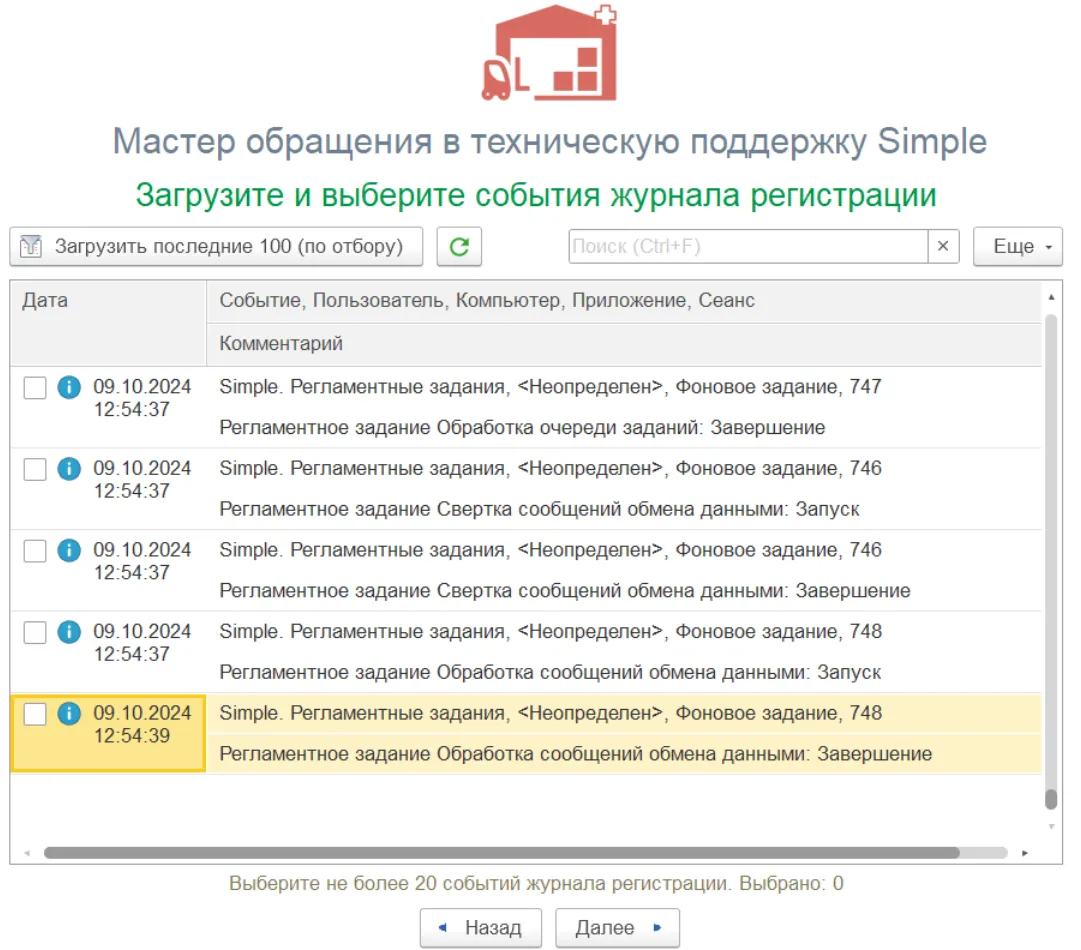
Task: Click the scroll-up arrow of the event list
Action: click(1051, 297)
